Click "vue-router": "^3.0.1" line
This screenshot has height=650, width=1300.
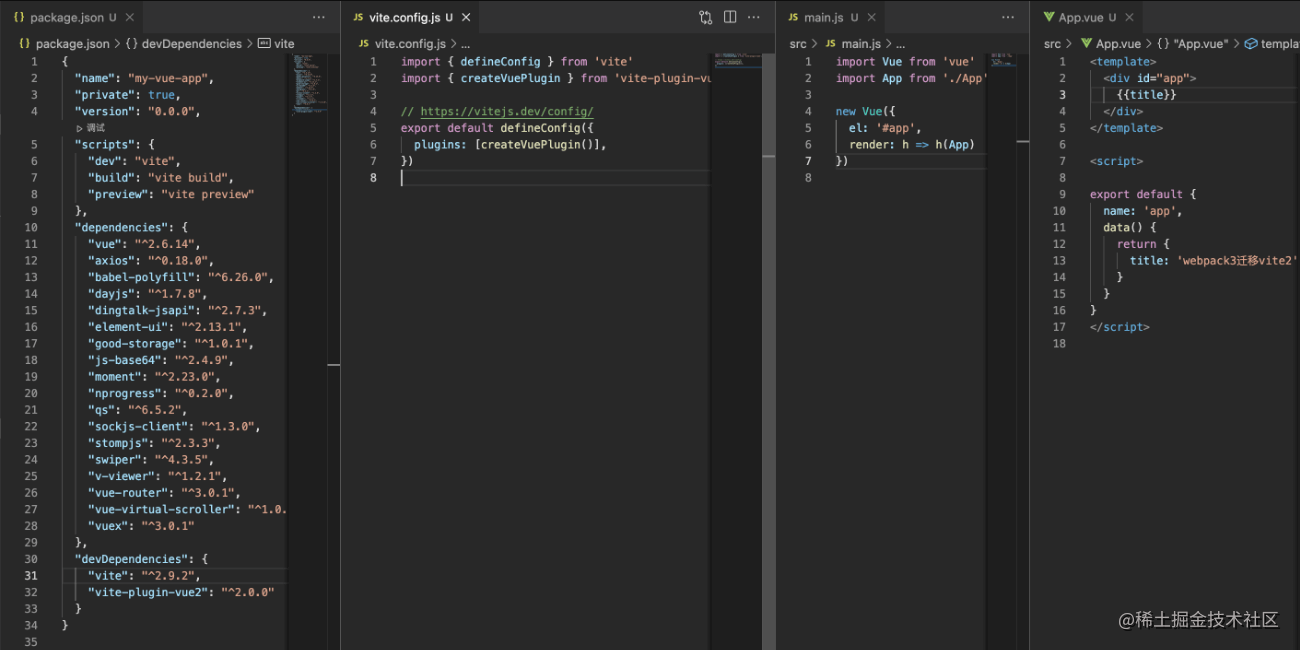point(164,493)
